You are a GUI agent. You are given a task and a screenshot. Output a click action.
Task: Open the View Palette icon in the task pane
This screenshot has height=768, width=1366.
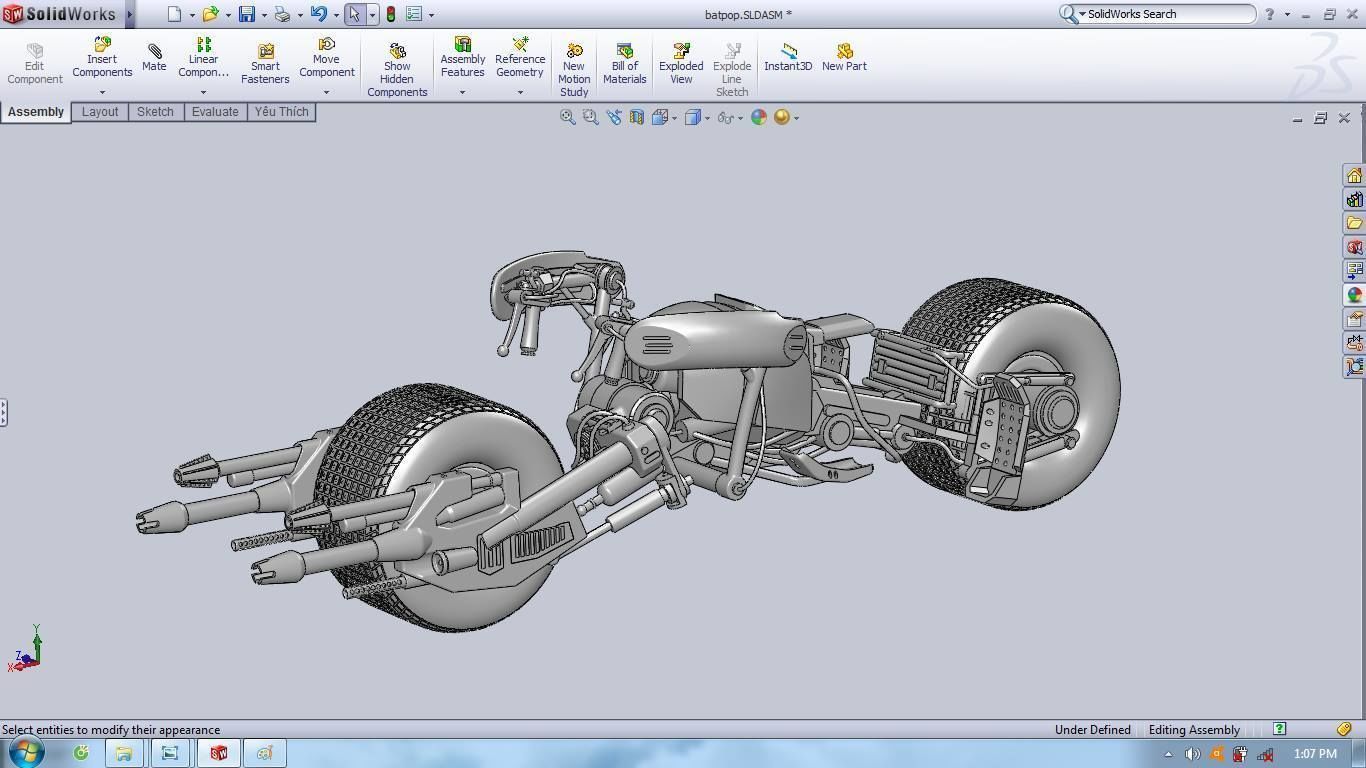click(x=1354, y=271)
